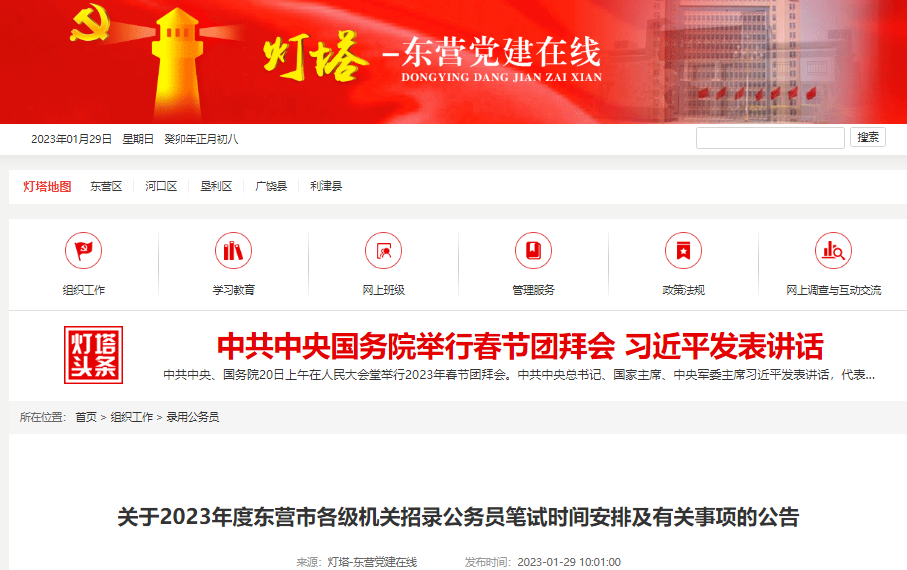Go to 首页 in the breadcrumb
Image resolution: width=907 pixels, height=570 pixels.
[x=86, y=417]
